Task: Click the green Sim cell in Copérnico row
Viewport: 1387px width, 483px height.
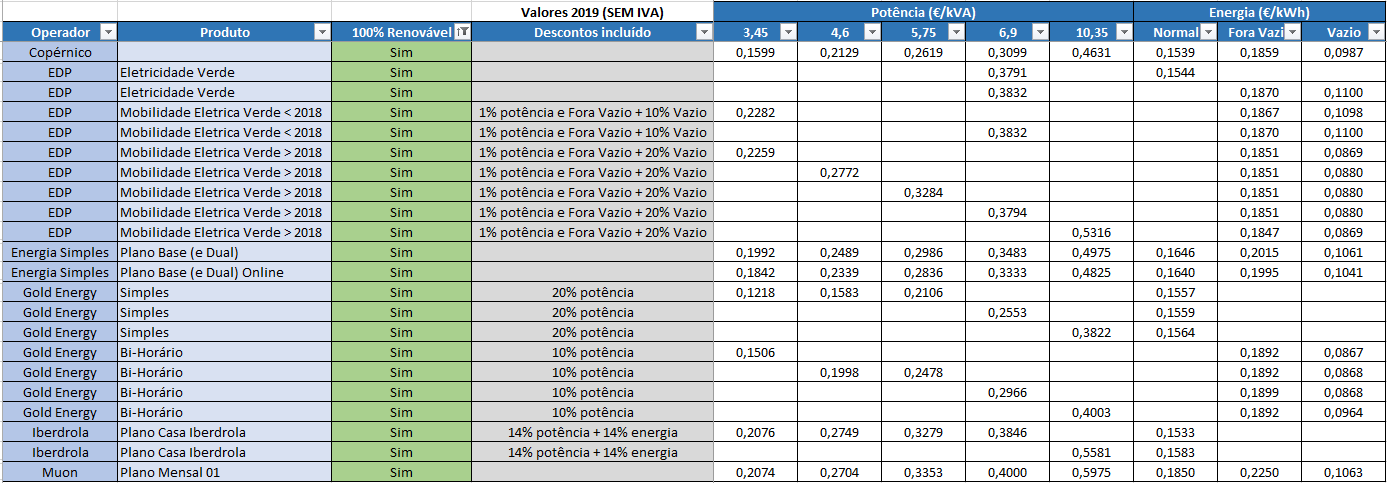Action: click(401, 52)
